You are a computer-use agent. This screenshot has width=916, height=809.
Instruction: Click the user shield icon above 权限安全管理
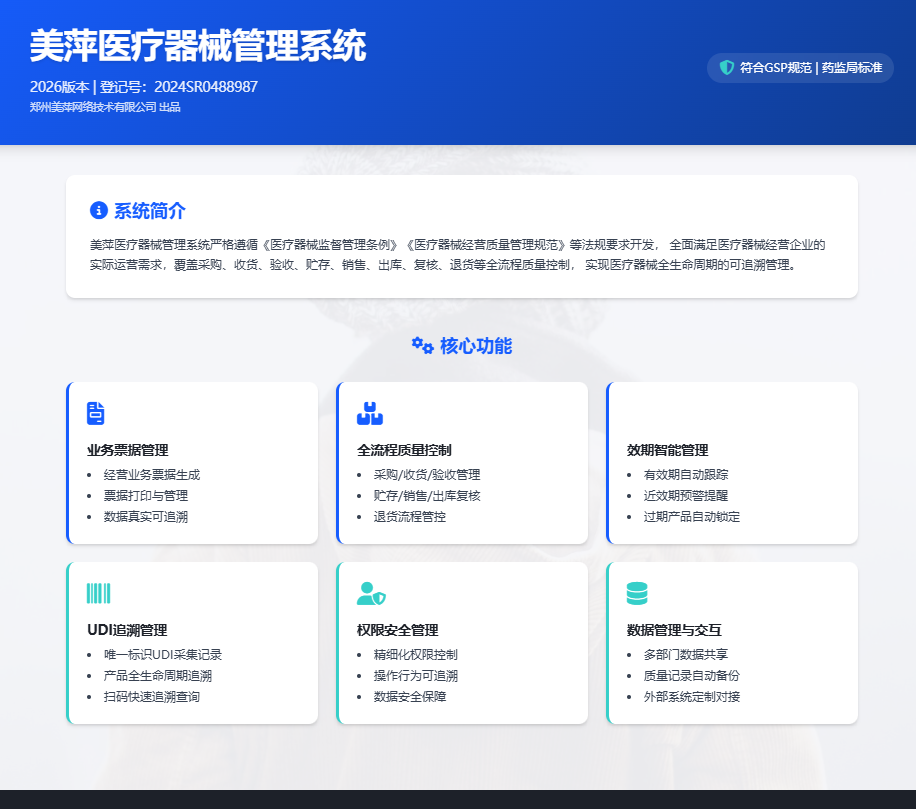click(x=371, y=593)
